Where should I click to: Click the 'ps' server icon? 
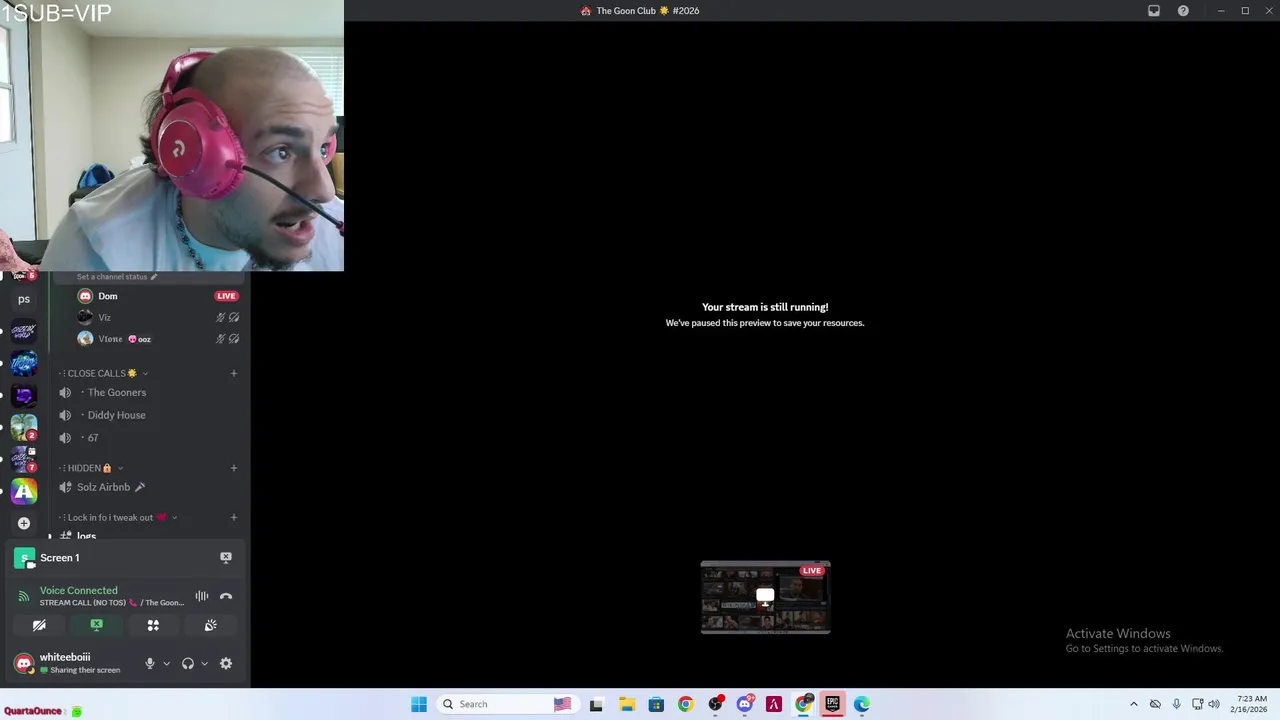(x=24, y=299)
